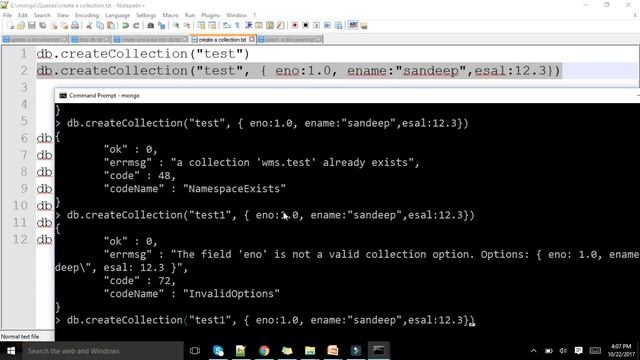Open the Plugins menu
This screenshot has height=360, width=640.
click(x=210, y=15)
